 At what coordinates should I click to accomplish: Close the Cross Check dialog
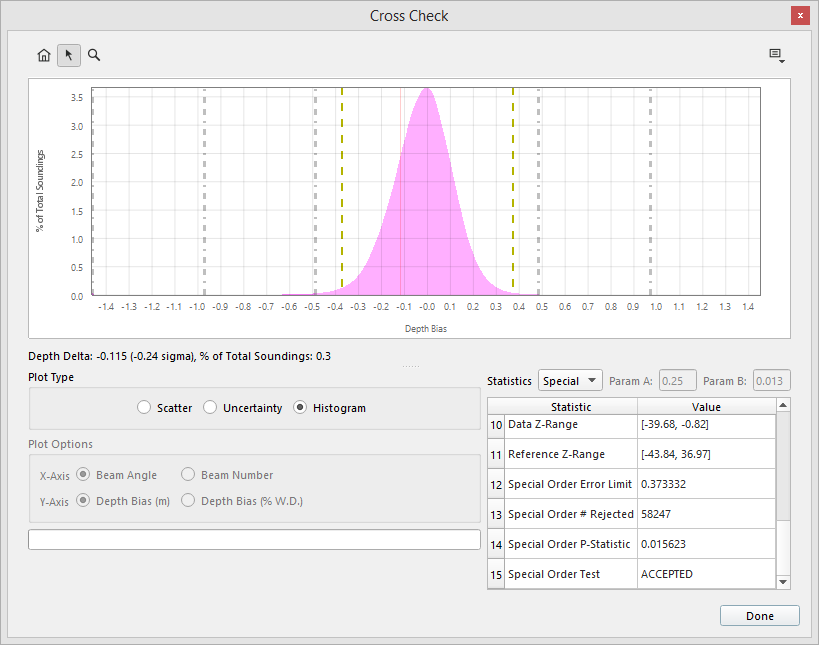coord(800,16)
